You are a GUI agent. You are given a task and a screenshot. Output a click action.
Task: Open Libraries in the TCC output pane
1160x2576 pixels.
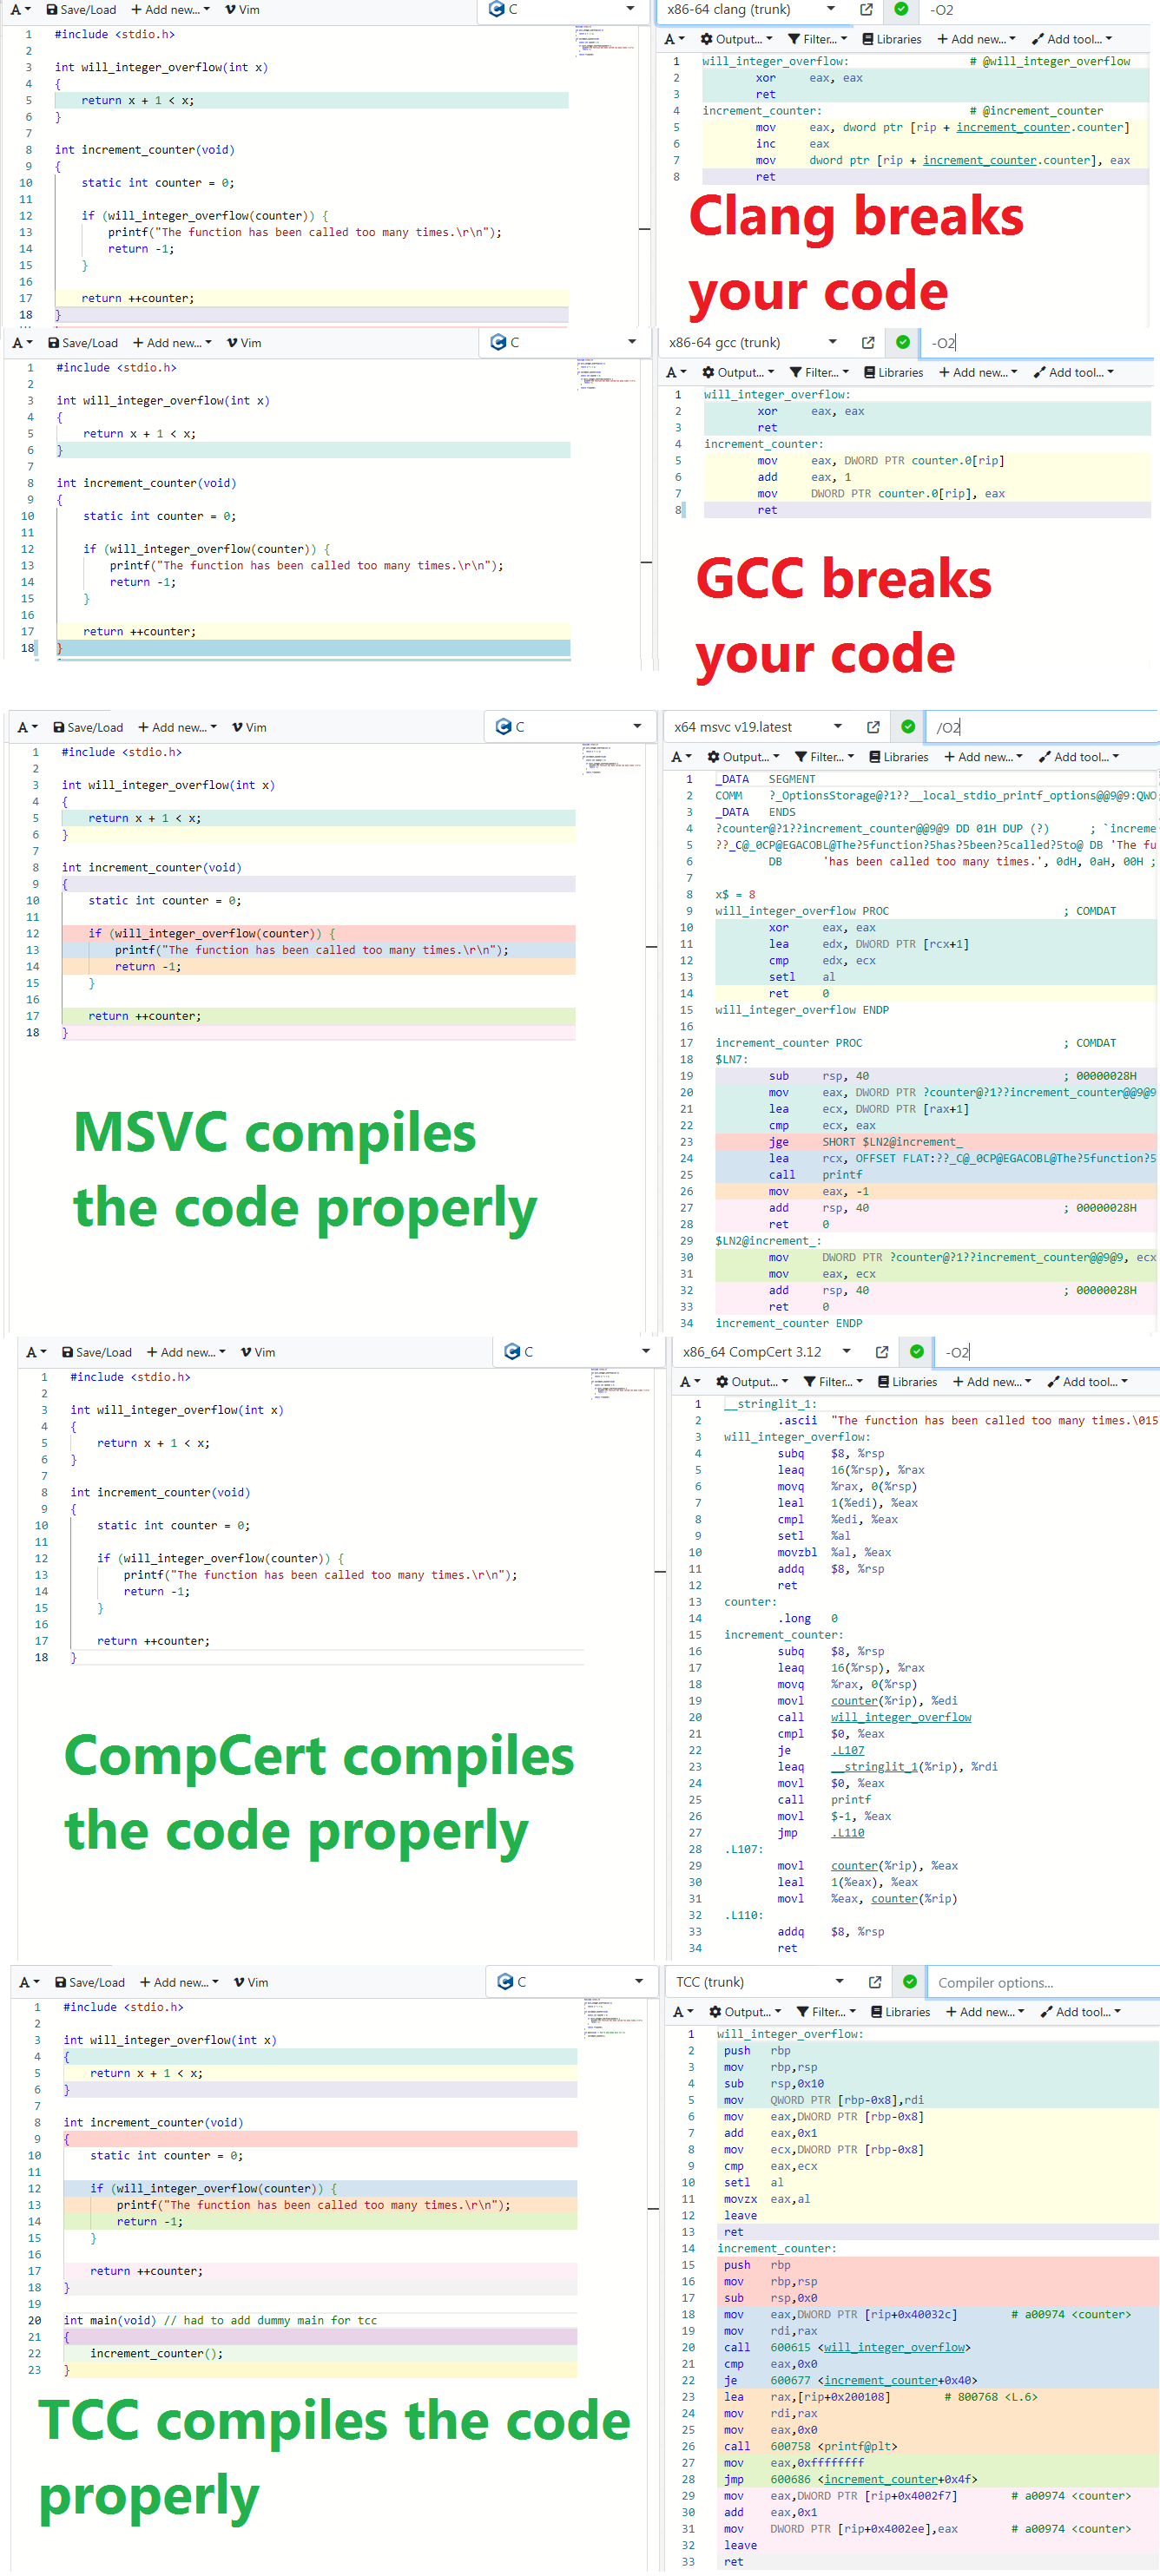[901, 2012]
